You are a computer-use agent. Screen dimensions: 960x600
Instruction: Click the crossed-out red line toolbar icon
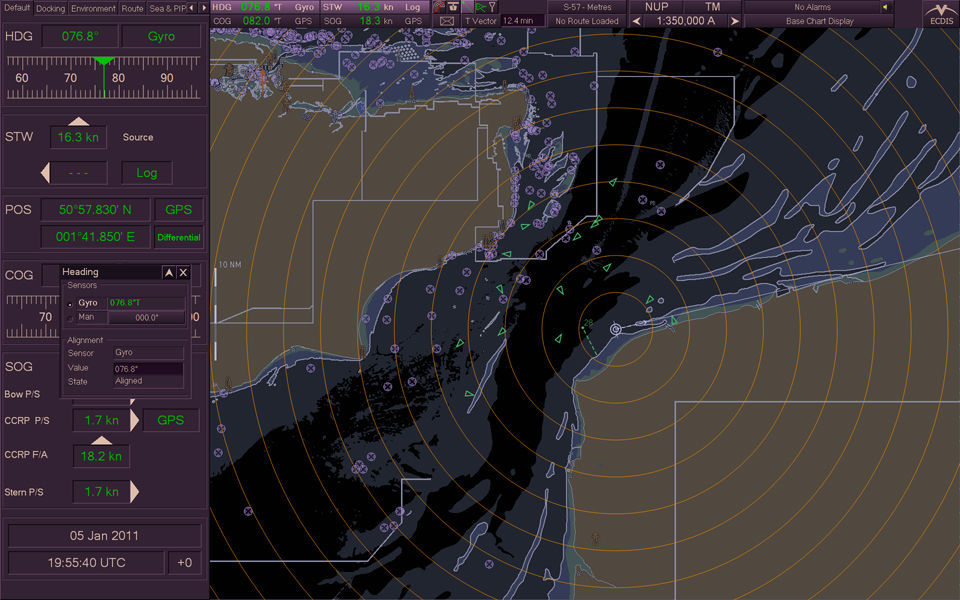[438, 7]
